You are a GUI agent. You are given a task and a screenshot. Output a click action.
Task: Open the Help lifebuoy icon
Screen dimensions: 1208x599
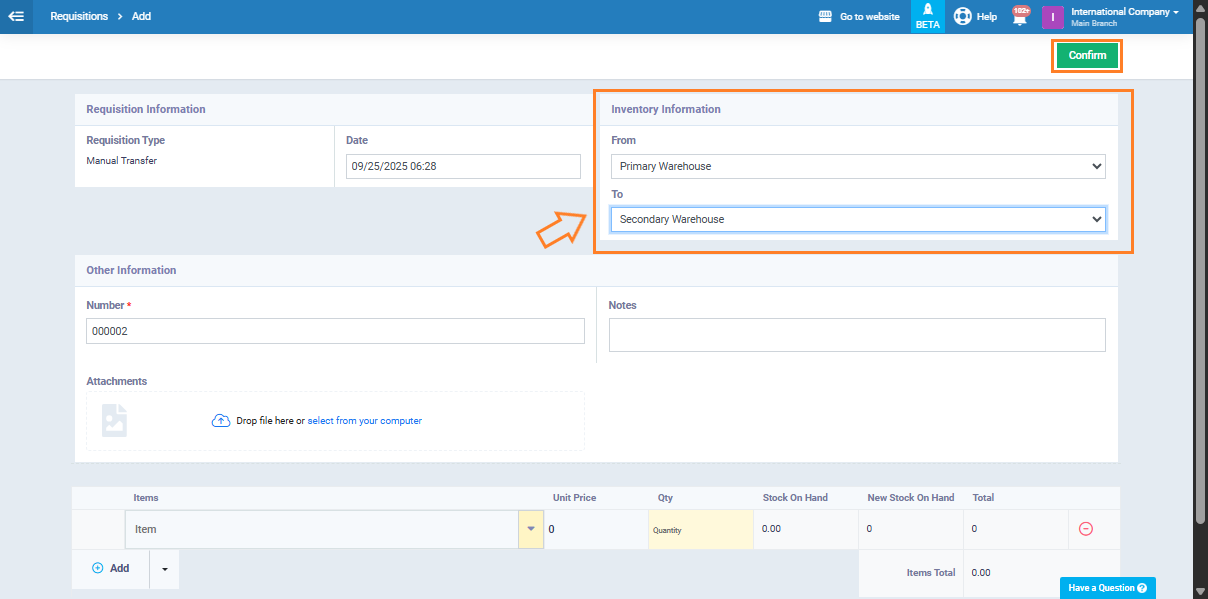[x=962, y=17]
